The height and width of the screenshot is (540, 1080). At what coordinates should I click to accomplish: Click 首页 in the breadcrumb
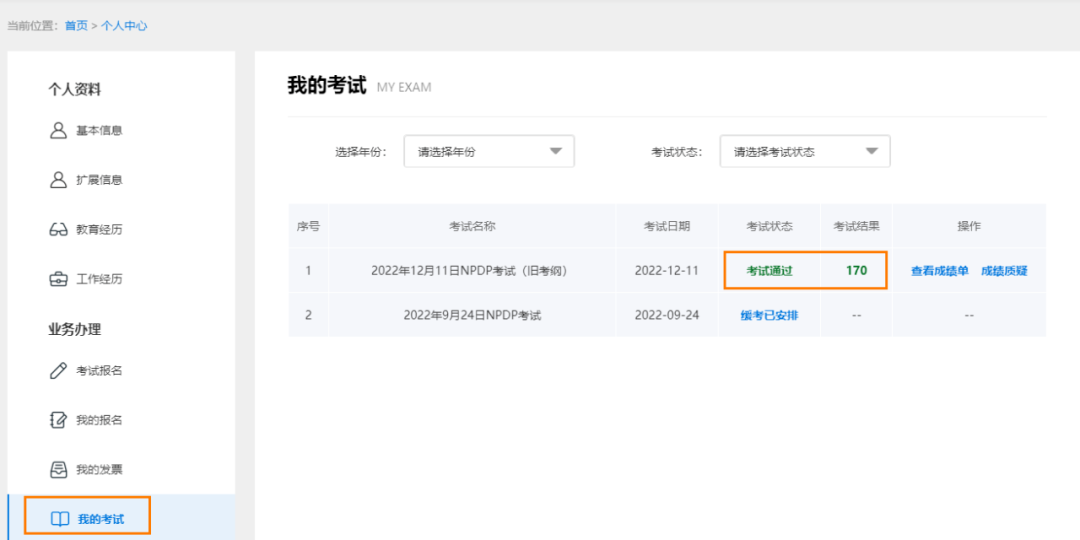coord(76,26)
